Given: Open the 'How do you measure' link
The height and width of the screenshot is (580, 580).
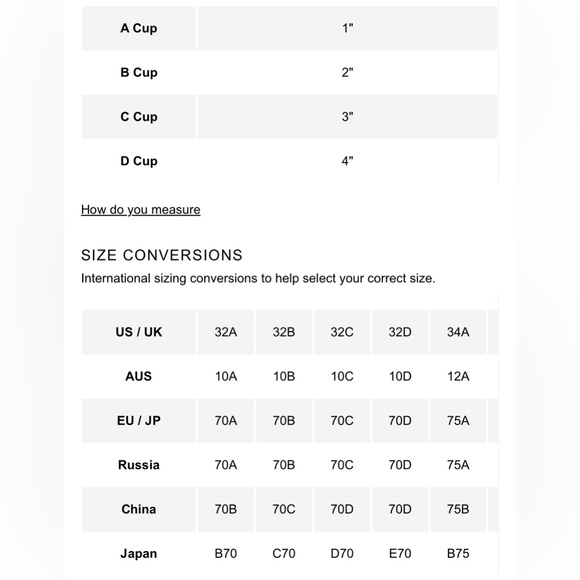Looking at the screenshot, I should tap(141, 210).
